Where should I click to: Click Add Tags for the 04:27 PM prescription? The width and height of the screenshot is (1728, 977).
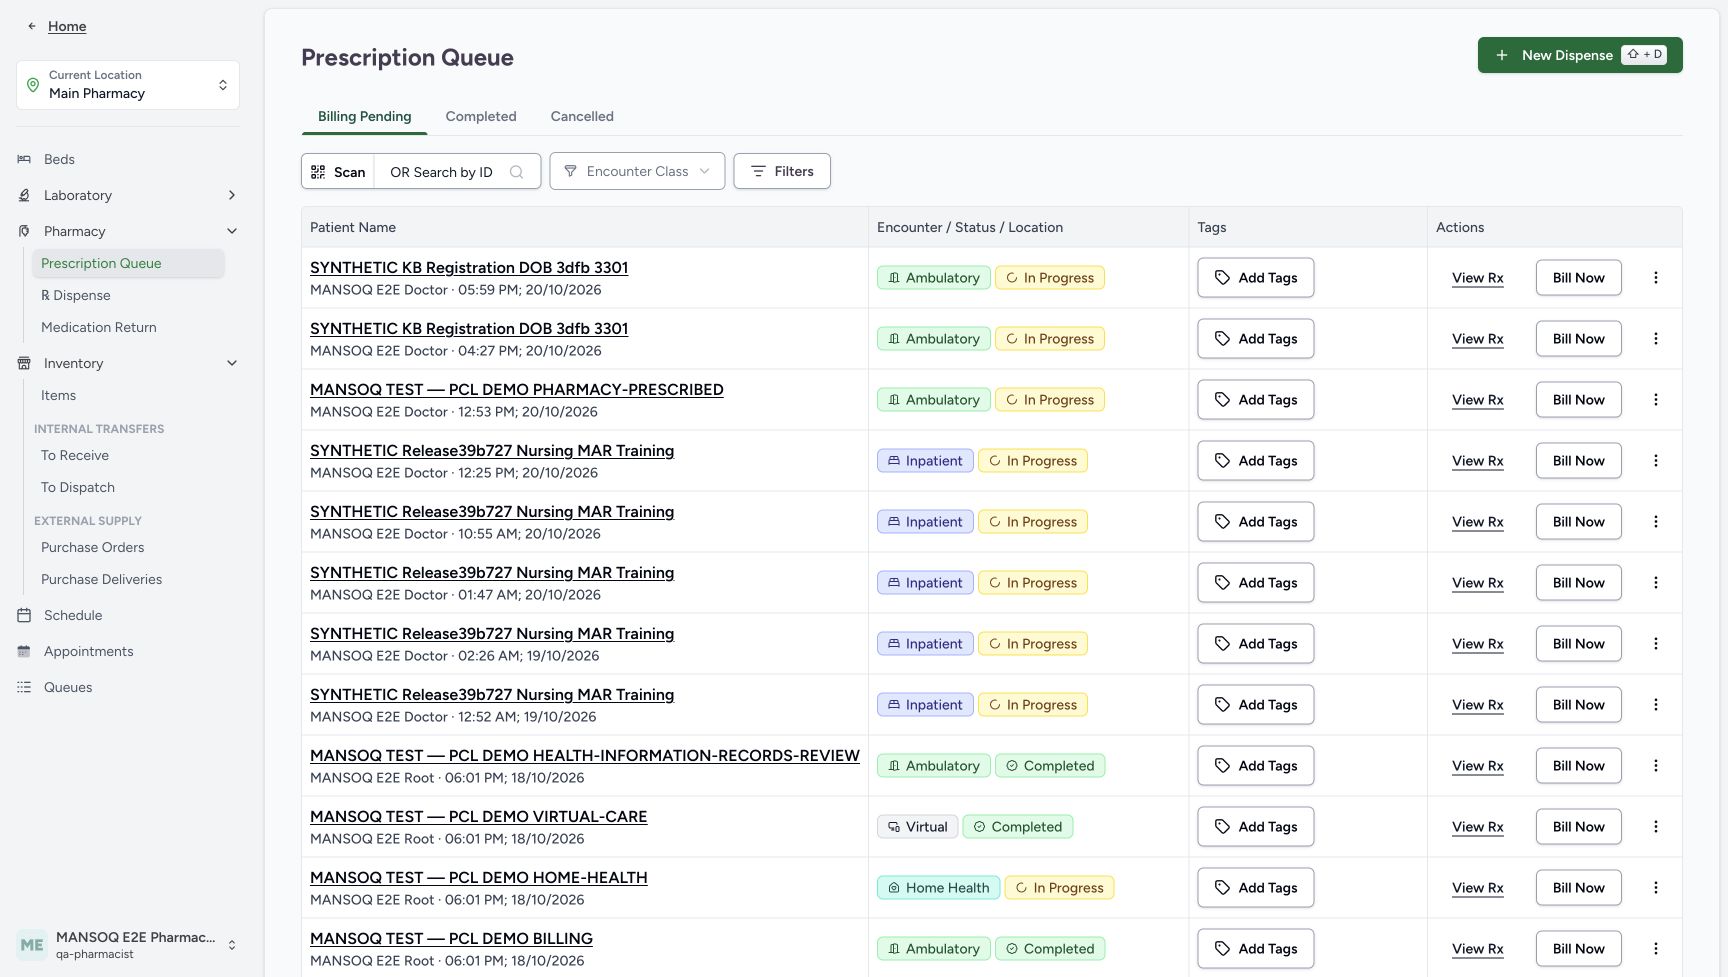tap(1256, 339)
